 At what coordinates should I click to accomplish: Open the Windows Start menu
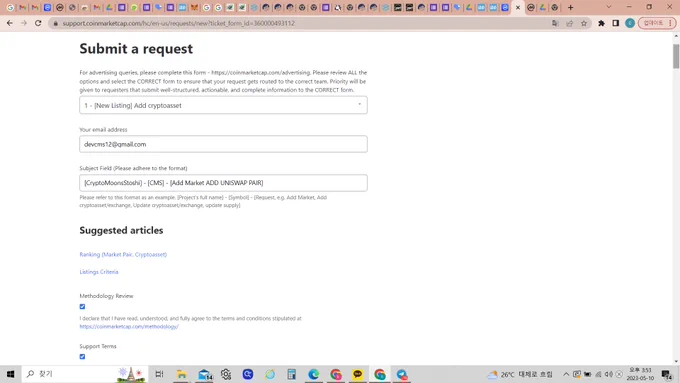[x=10, y=374]
